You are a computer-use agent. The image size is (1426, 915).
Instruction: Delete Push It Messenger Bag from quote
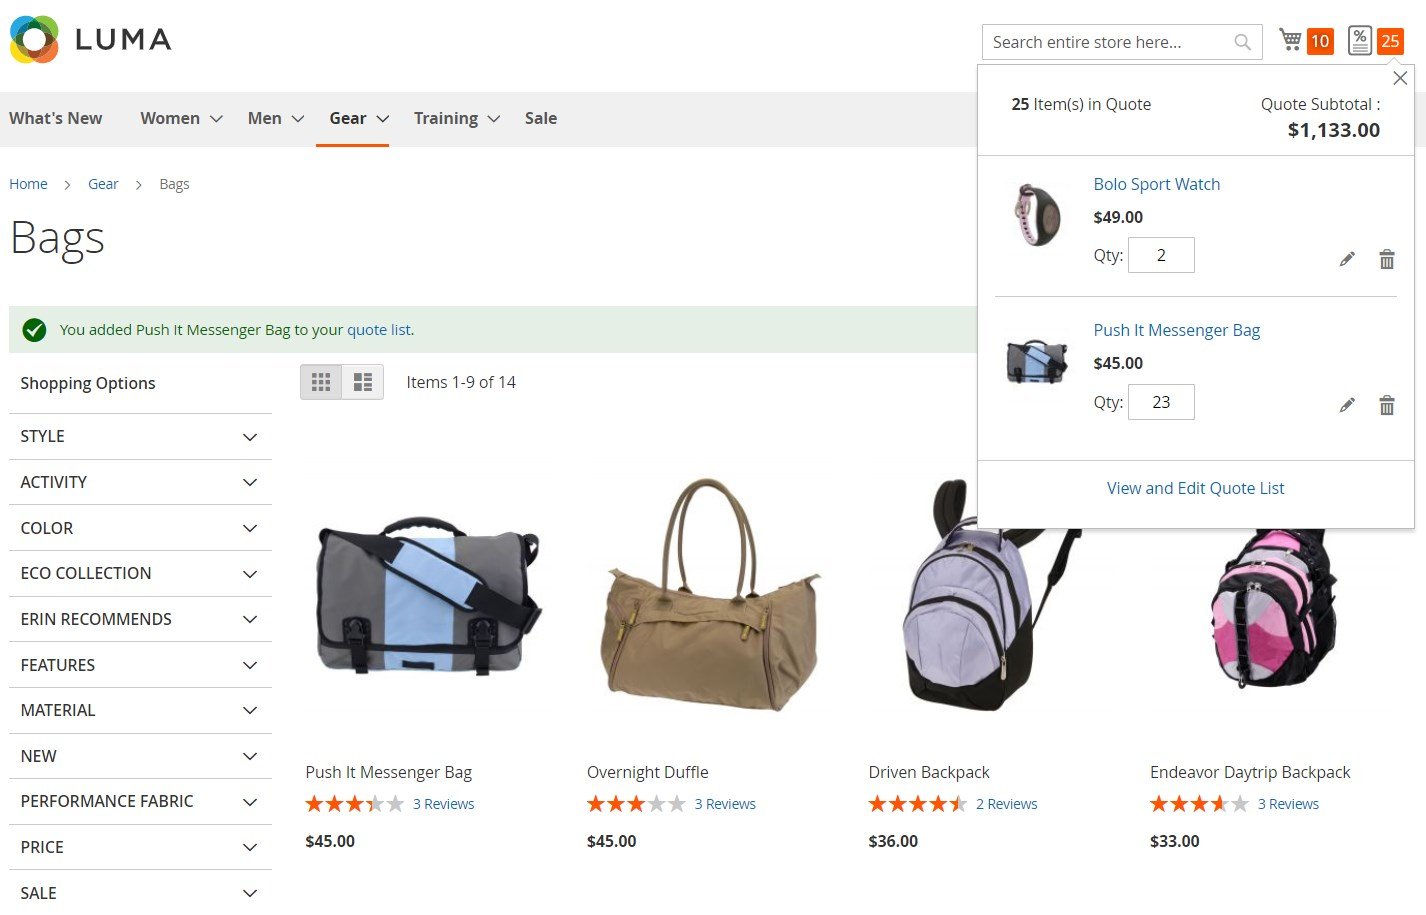tap(1387, 405)
